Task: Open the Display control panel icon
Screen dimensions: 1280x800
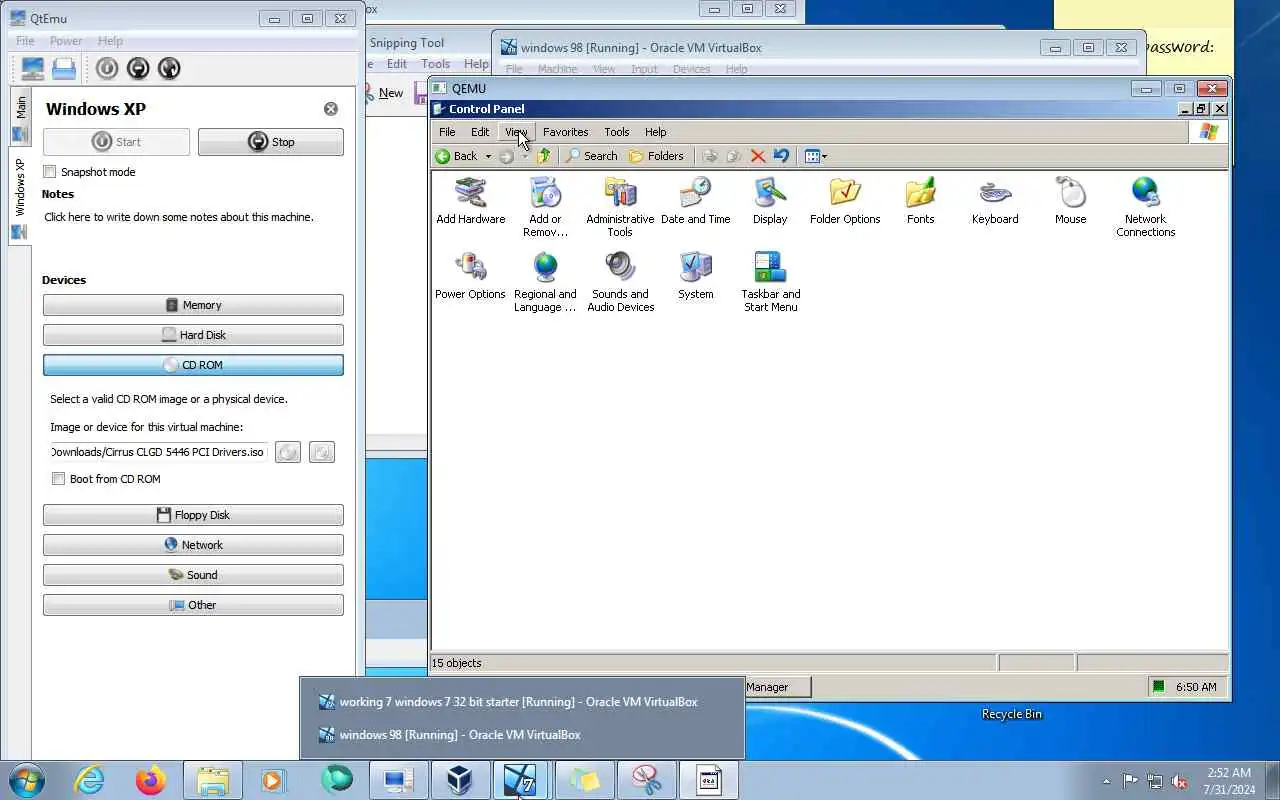Action: pos(770,200)
